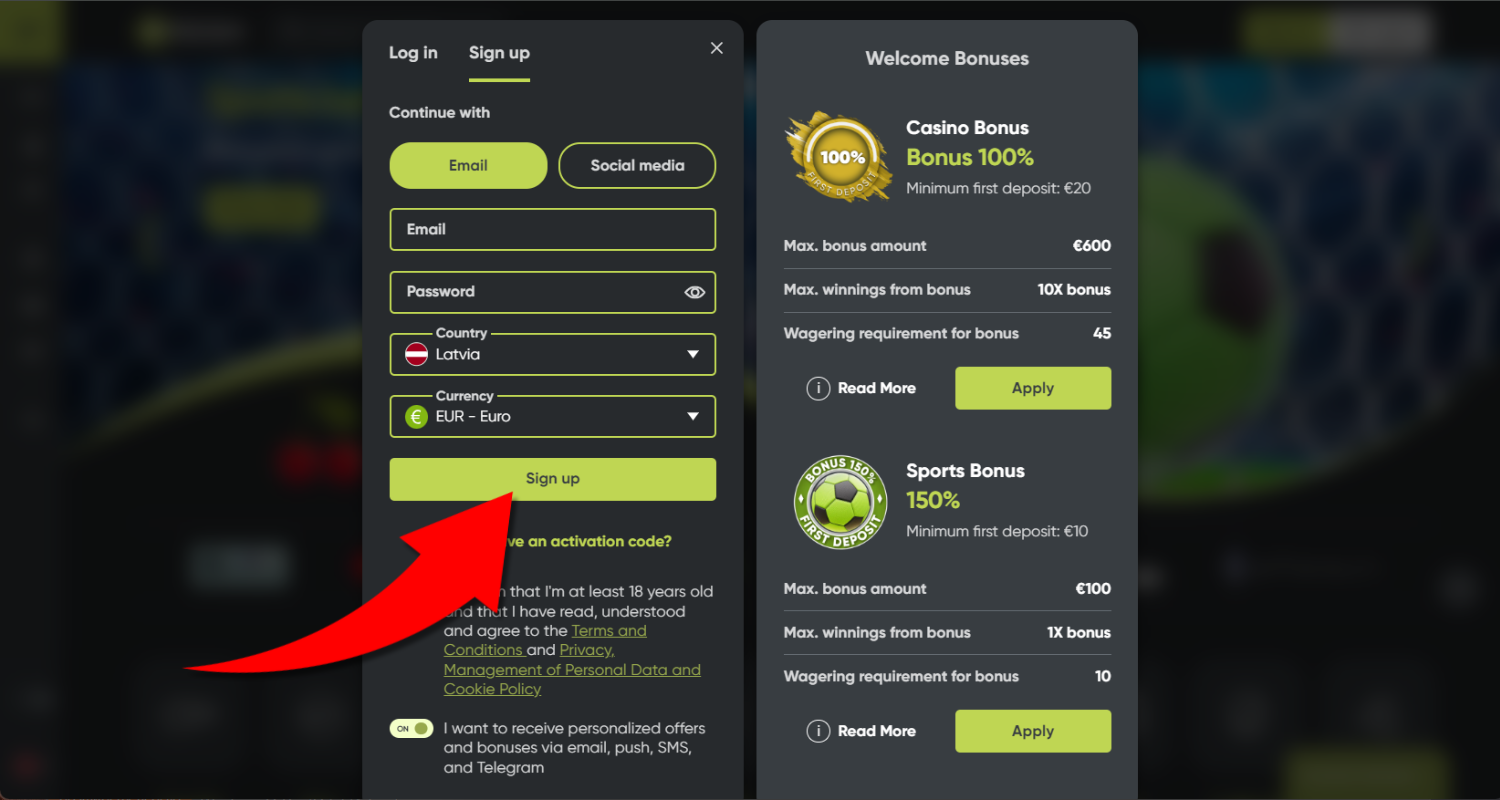Click the info icon beside Casino Read More
Image resolution: width=1500 pixels, height=800 pixels.
(x=818, y=388)
